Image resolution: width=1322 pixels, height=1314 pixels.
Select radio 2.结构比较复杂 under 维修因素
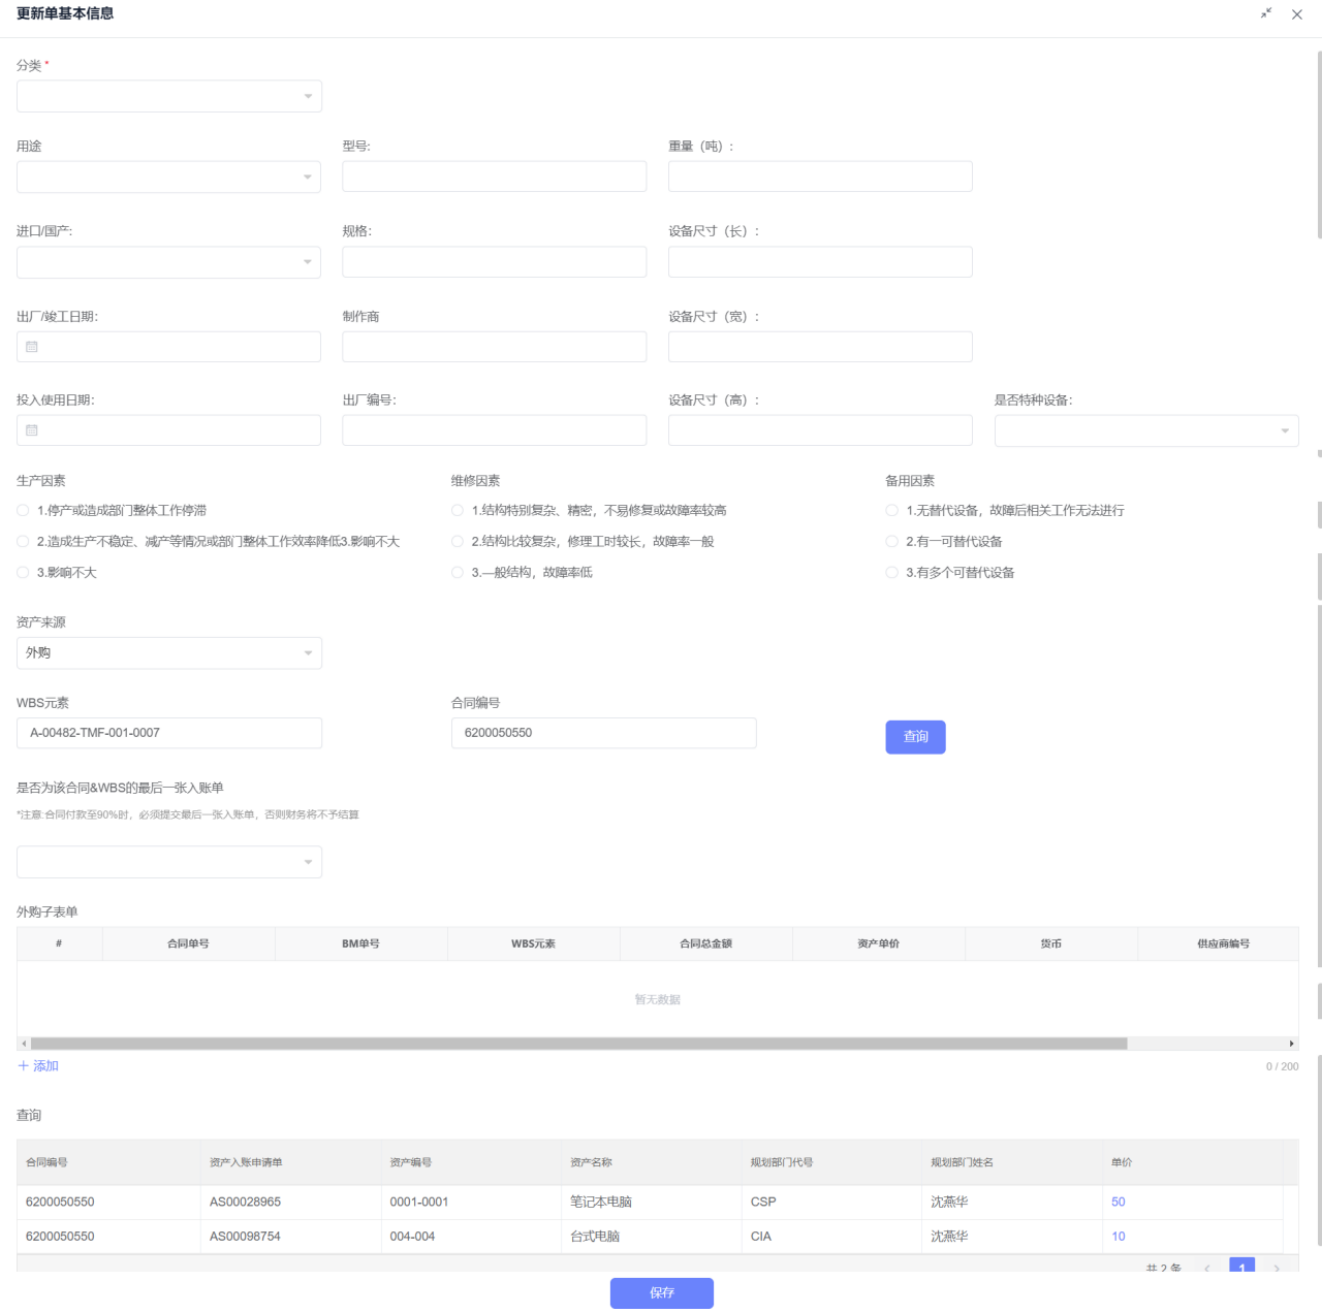pyautogui.click(x=457, y=541)
